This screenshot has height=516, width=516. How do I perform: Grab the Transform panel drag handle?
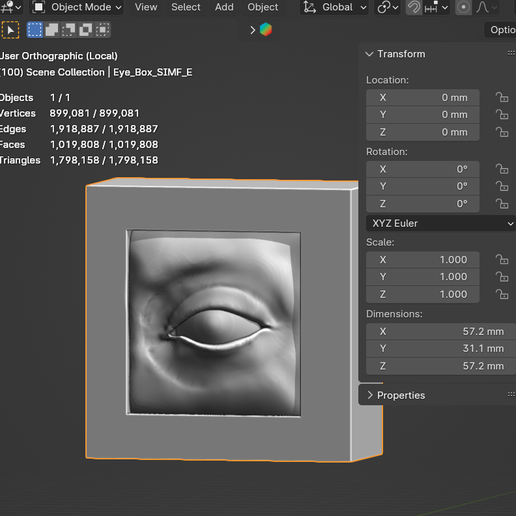coord(511,53)
